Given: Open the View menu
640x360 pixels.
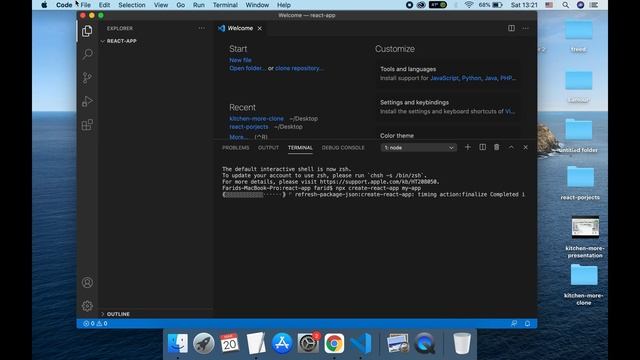Looking at the screenshot, I should (x=161, y=5).
